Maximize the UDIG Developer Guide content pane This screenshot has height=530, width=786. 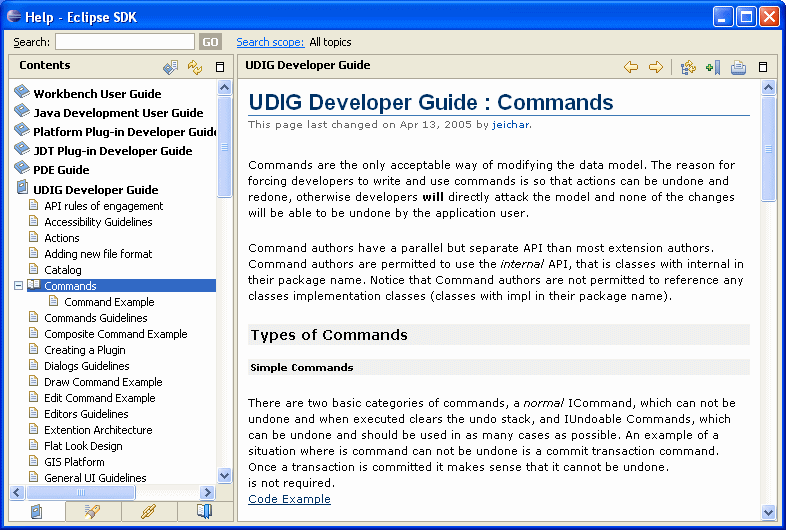click(763, 67)
